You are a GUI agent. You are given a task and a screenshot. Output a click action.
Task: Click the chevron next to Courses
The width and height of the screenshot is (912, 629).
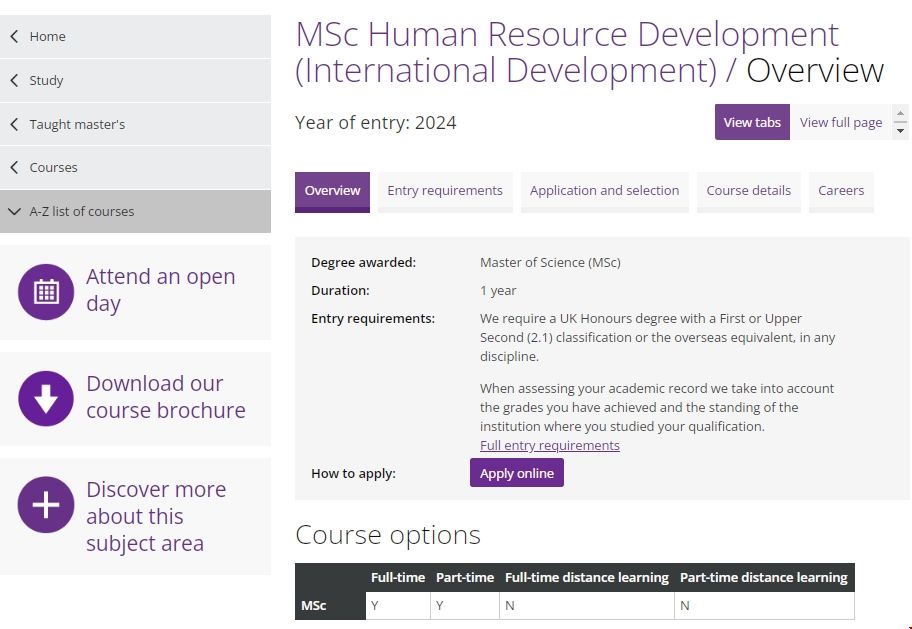[14, 167]
